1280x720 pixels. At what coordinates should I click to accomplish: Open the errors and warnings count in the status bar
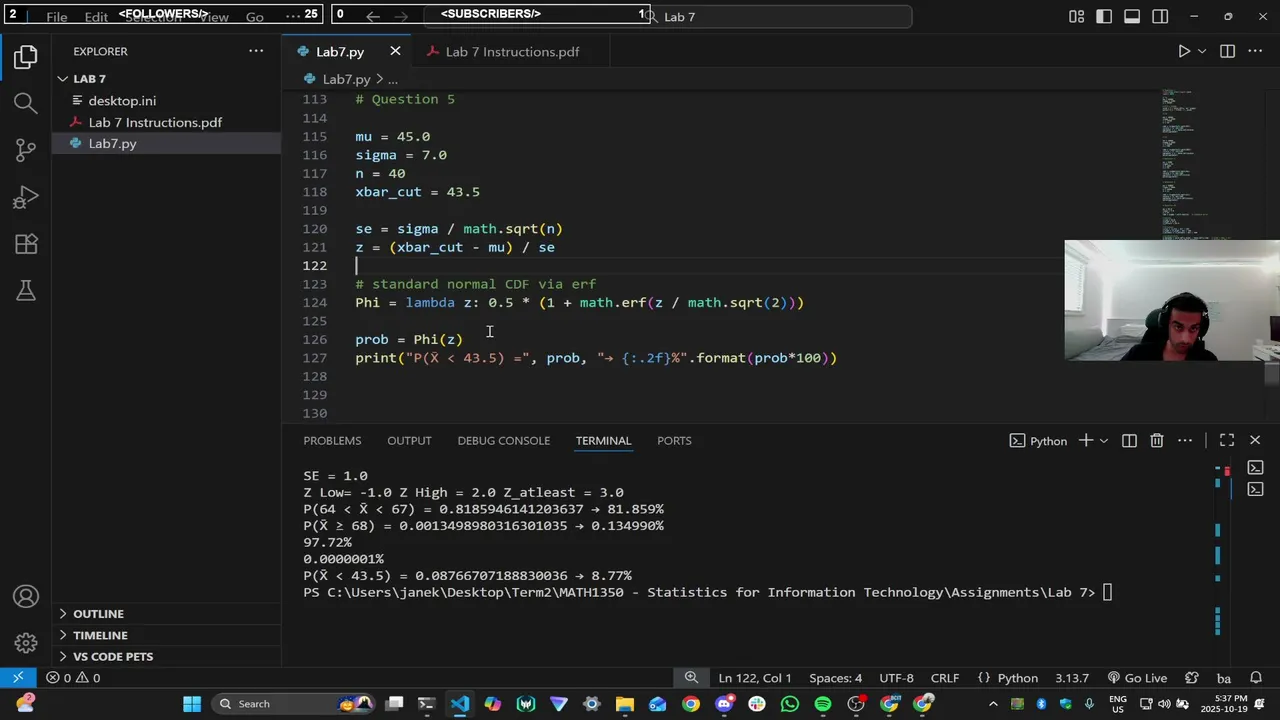[73, 677]
